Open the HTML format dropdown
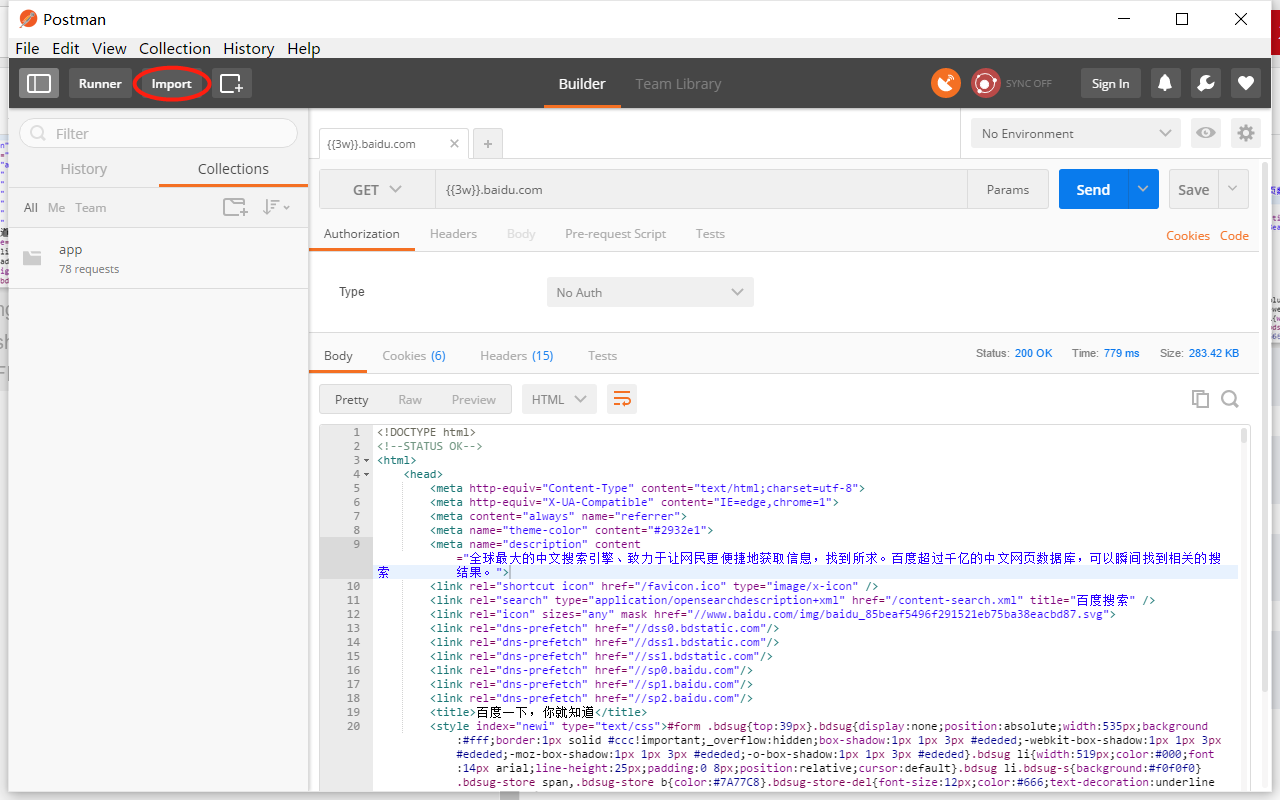Viewport: 1280px width, 800px height. coord(559,399)
